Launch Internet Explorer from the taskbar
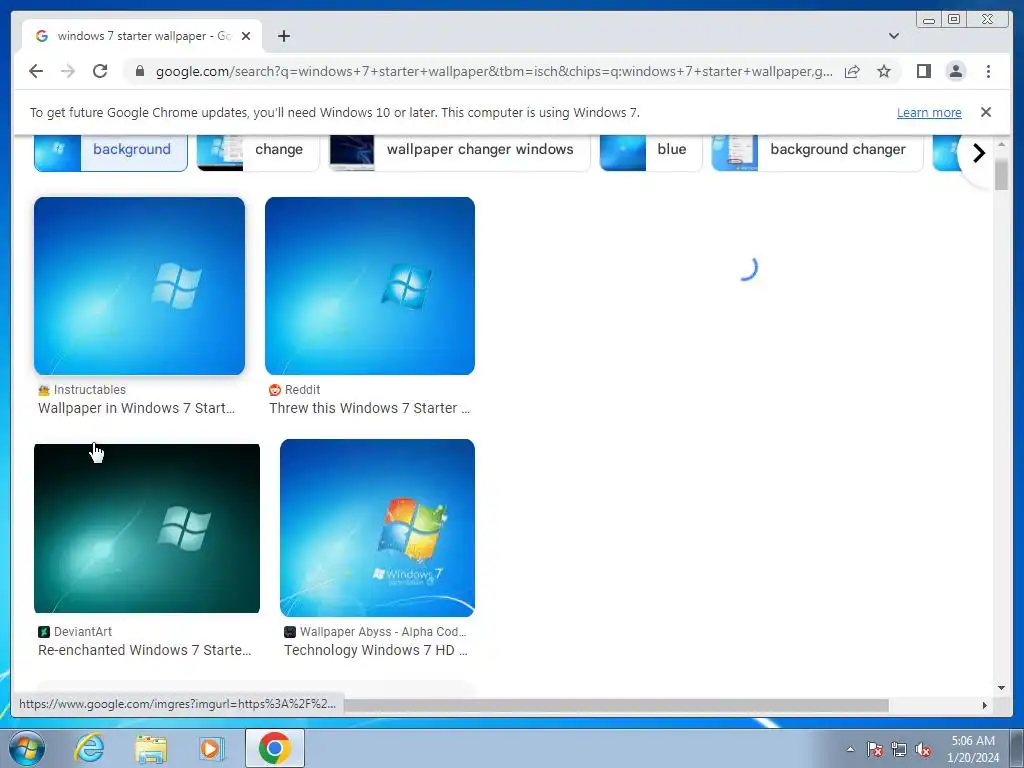The width and height of the screenshot is (1024, 768). coord(89,748)
